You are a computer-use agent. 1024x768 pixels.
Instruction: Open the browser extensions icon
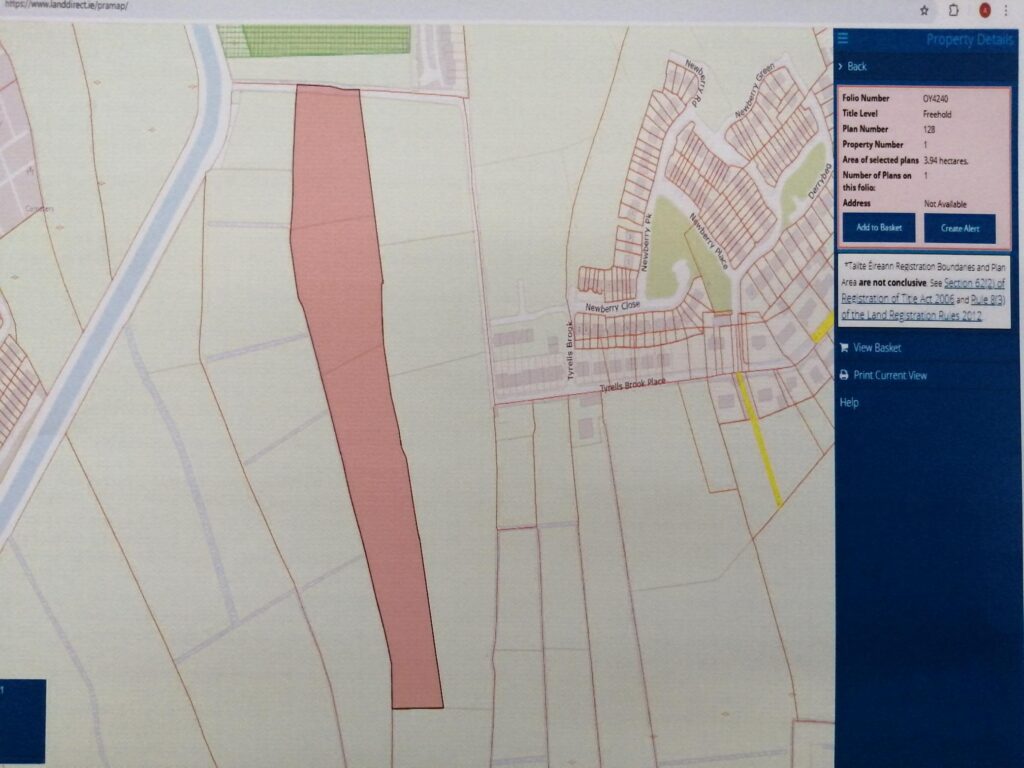pos(954,10)
